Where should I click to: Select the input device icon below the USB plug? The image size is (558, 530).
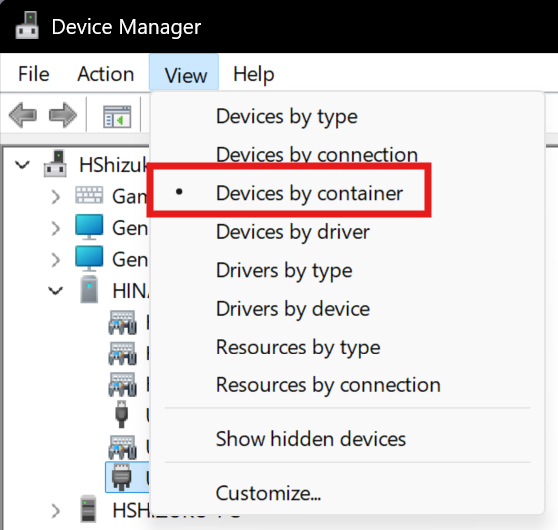click(x=122, y=447)
